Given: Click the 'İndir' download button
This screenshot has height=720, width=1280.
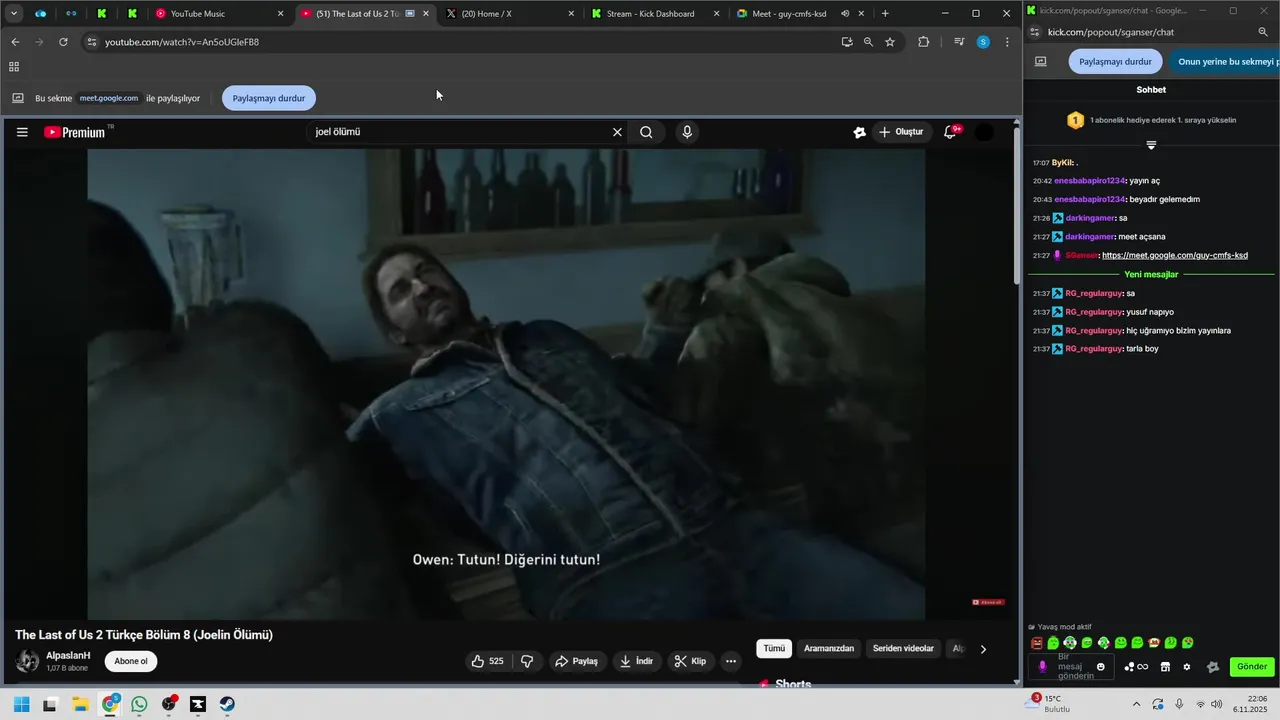Looking at the screenshot, I should coord(637,661).
